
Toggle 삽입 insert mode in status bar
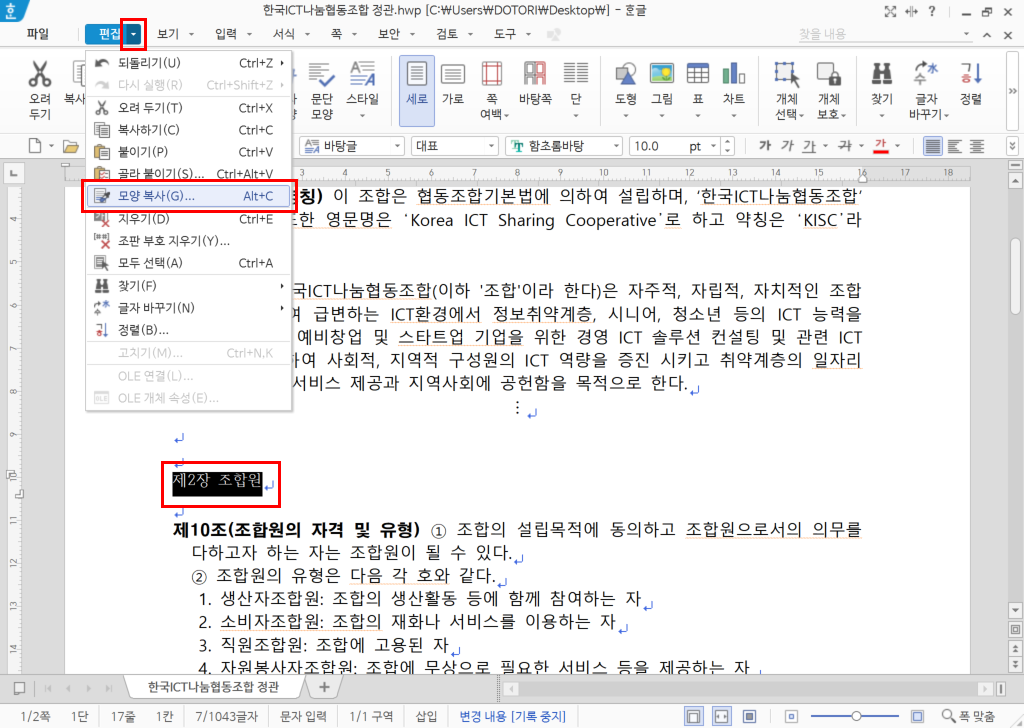tap(426, 716)
